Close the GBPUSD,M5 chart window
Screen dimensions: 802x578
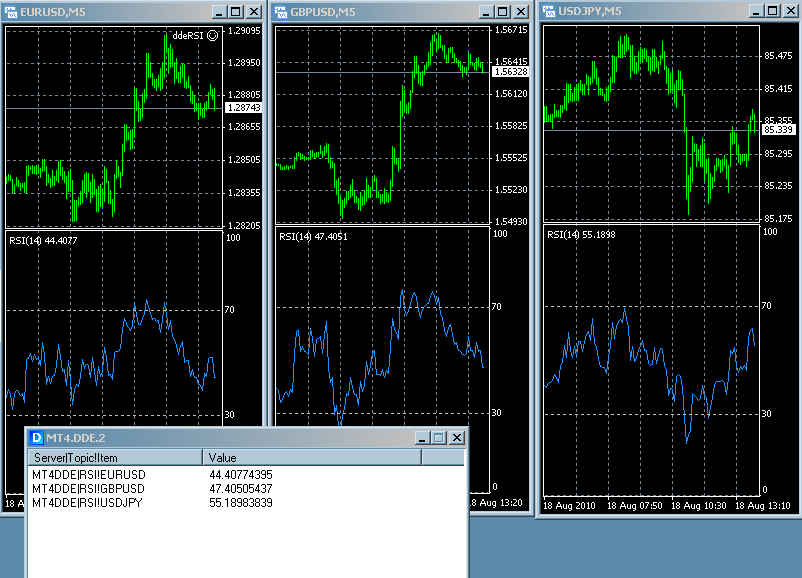[x=520, y=12]
